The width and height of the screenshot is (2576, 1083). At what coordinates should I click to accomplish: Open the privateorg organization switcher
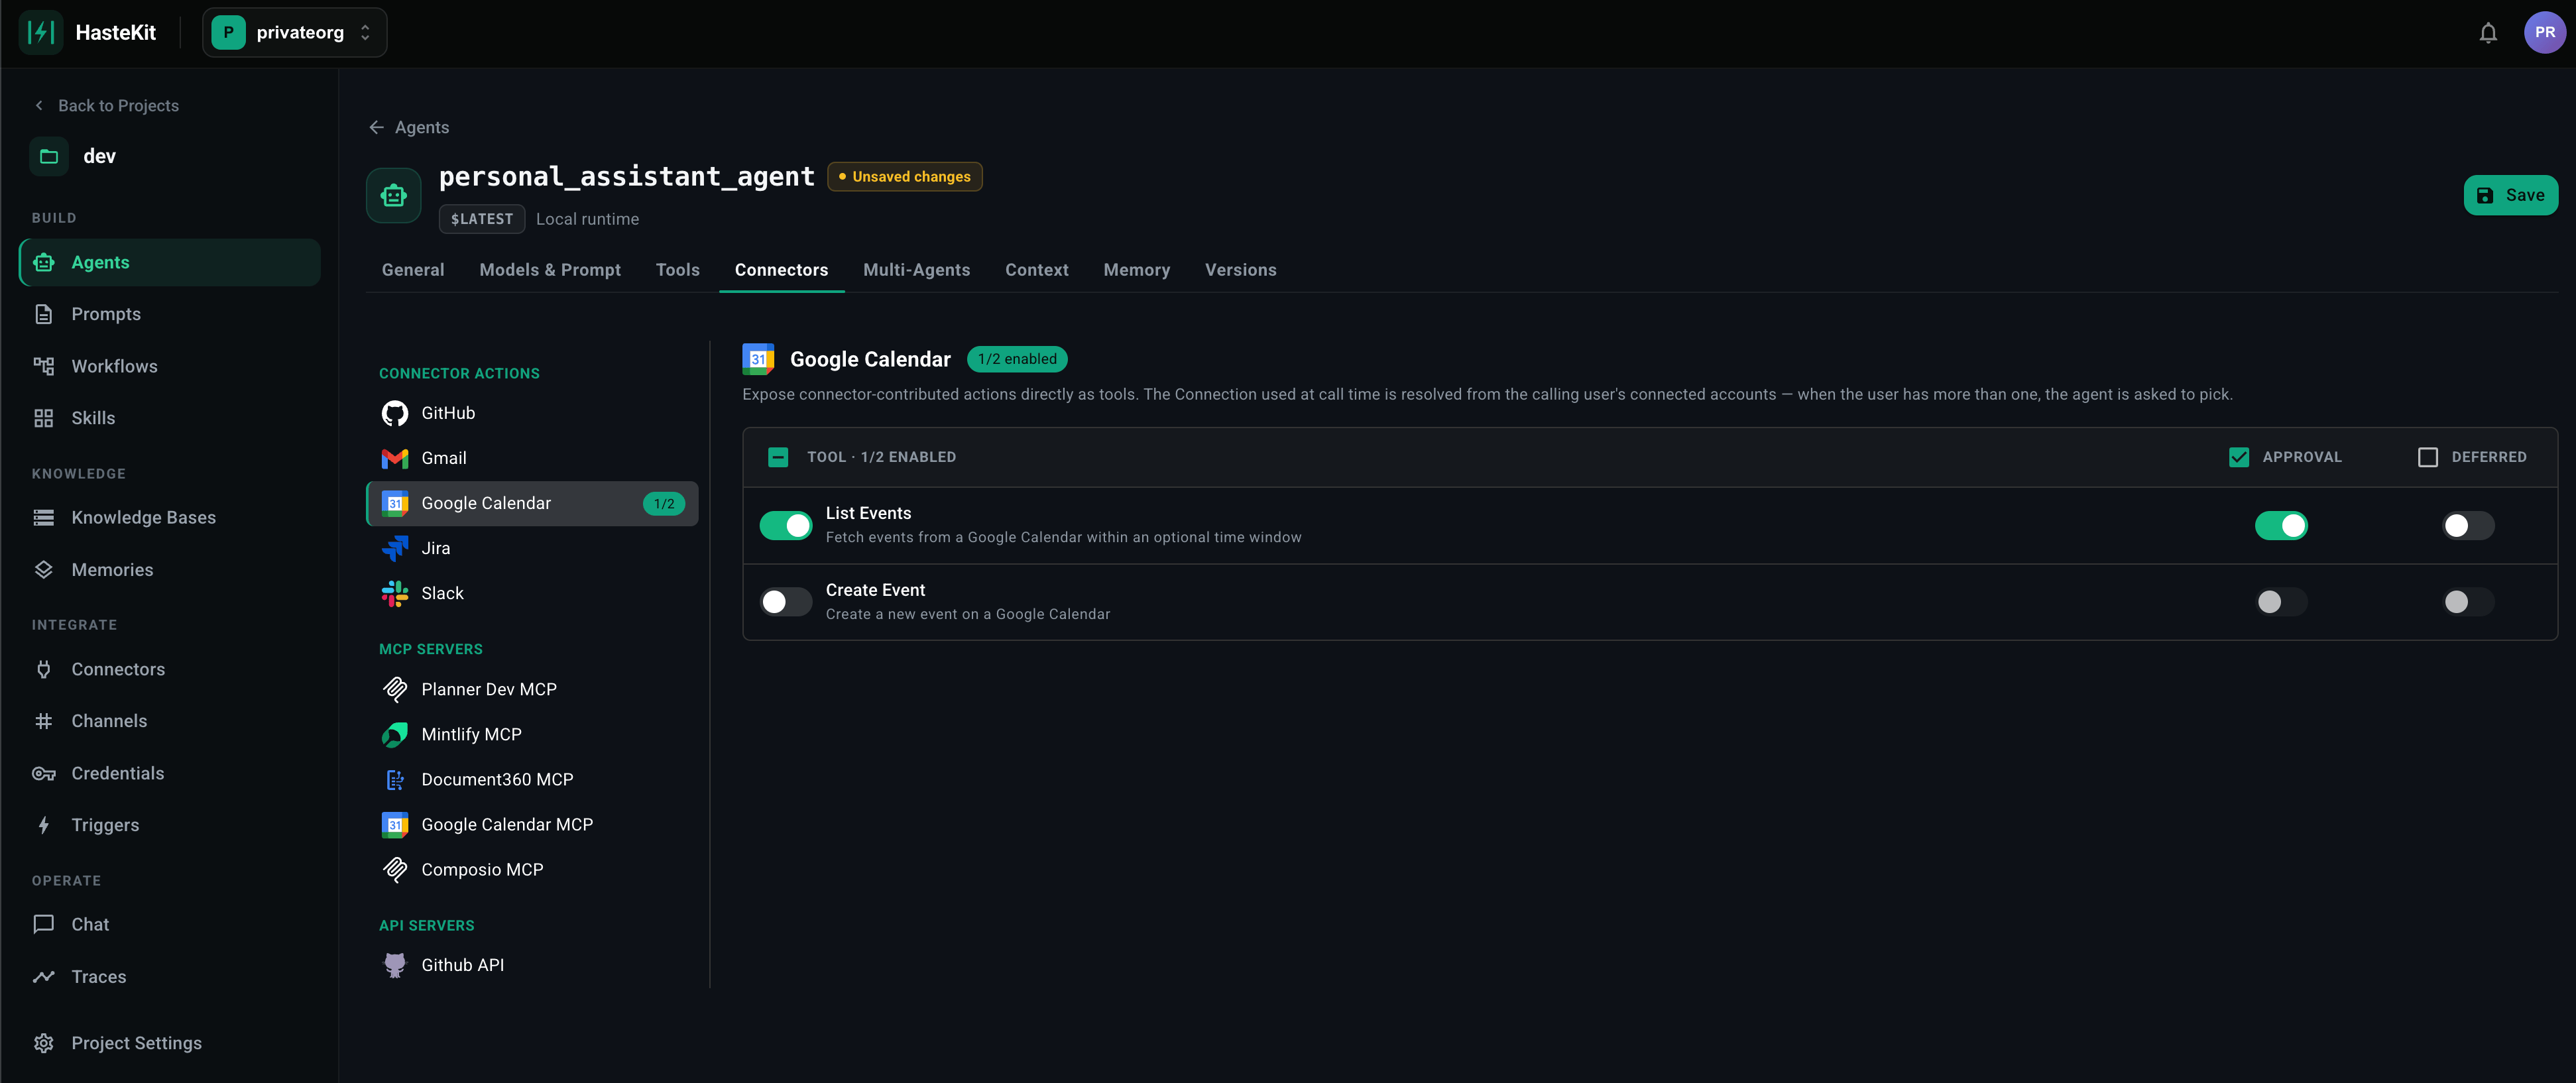coord(294,32)
